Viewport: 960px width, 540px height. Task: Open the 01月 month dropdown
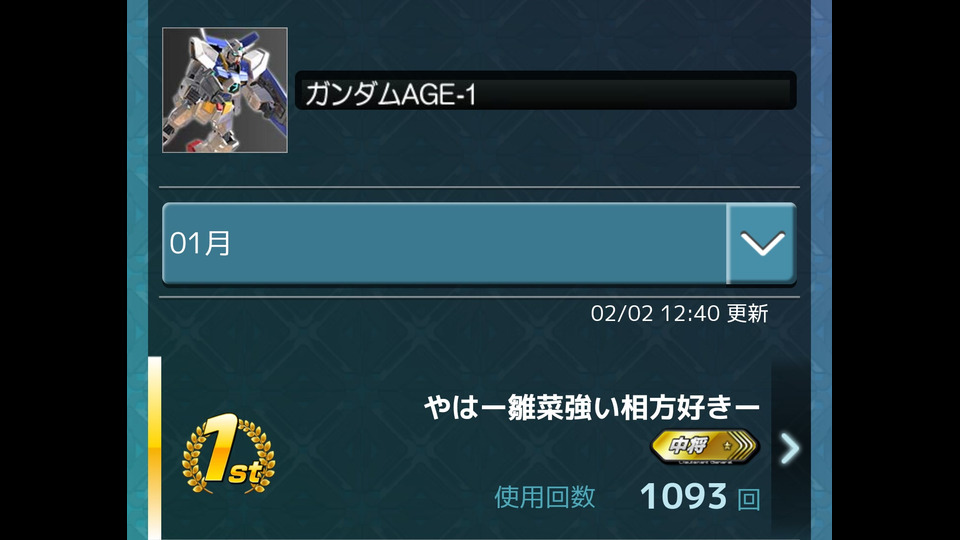click(479, 244)
